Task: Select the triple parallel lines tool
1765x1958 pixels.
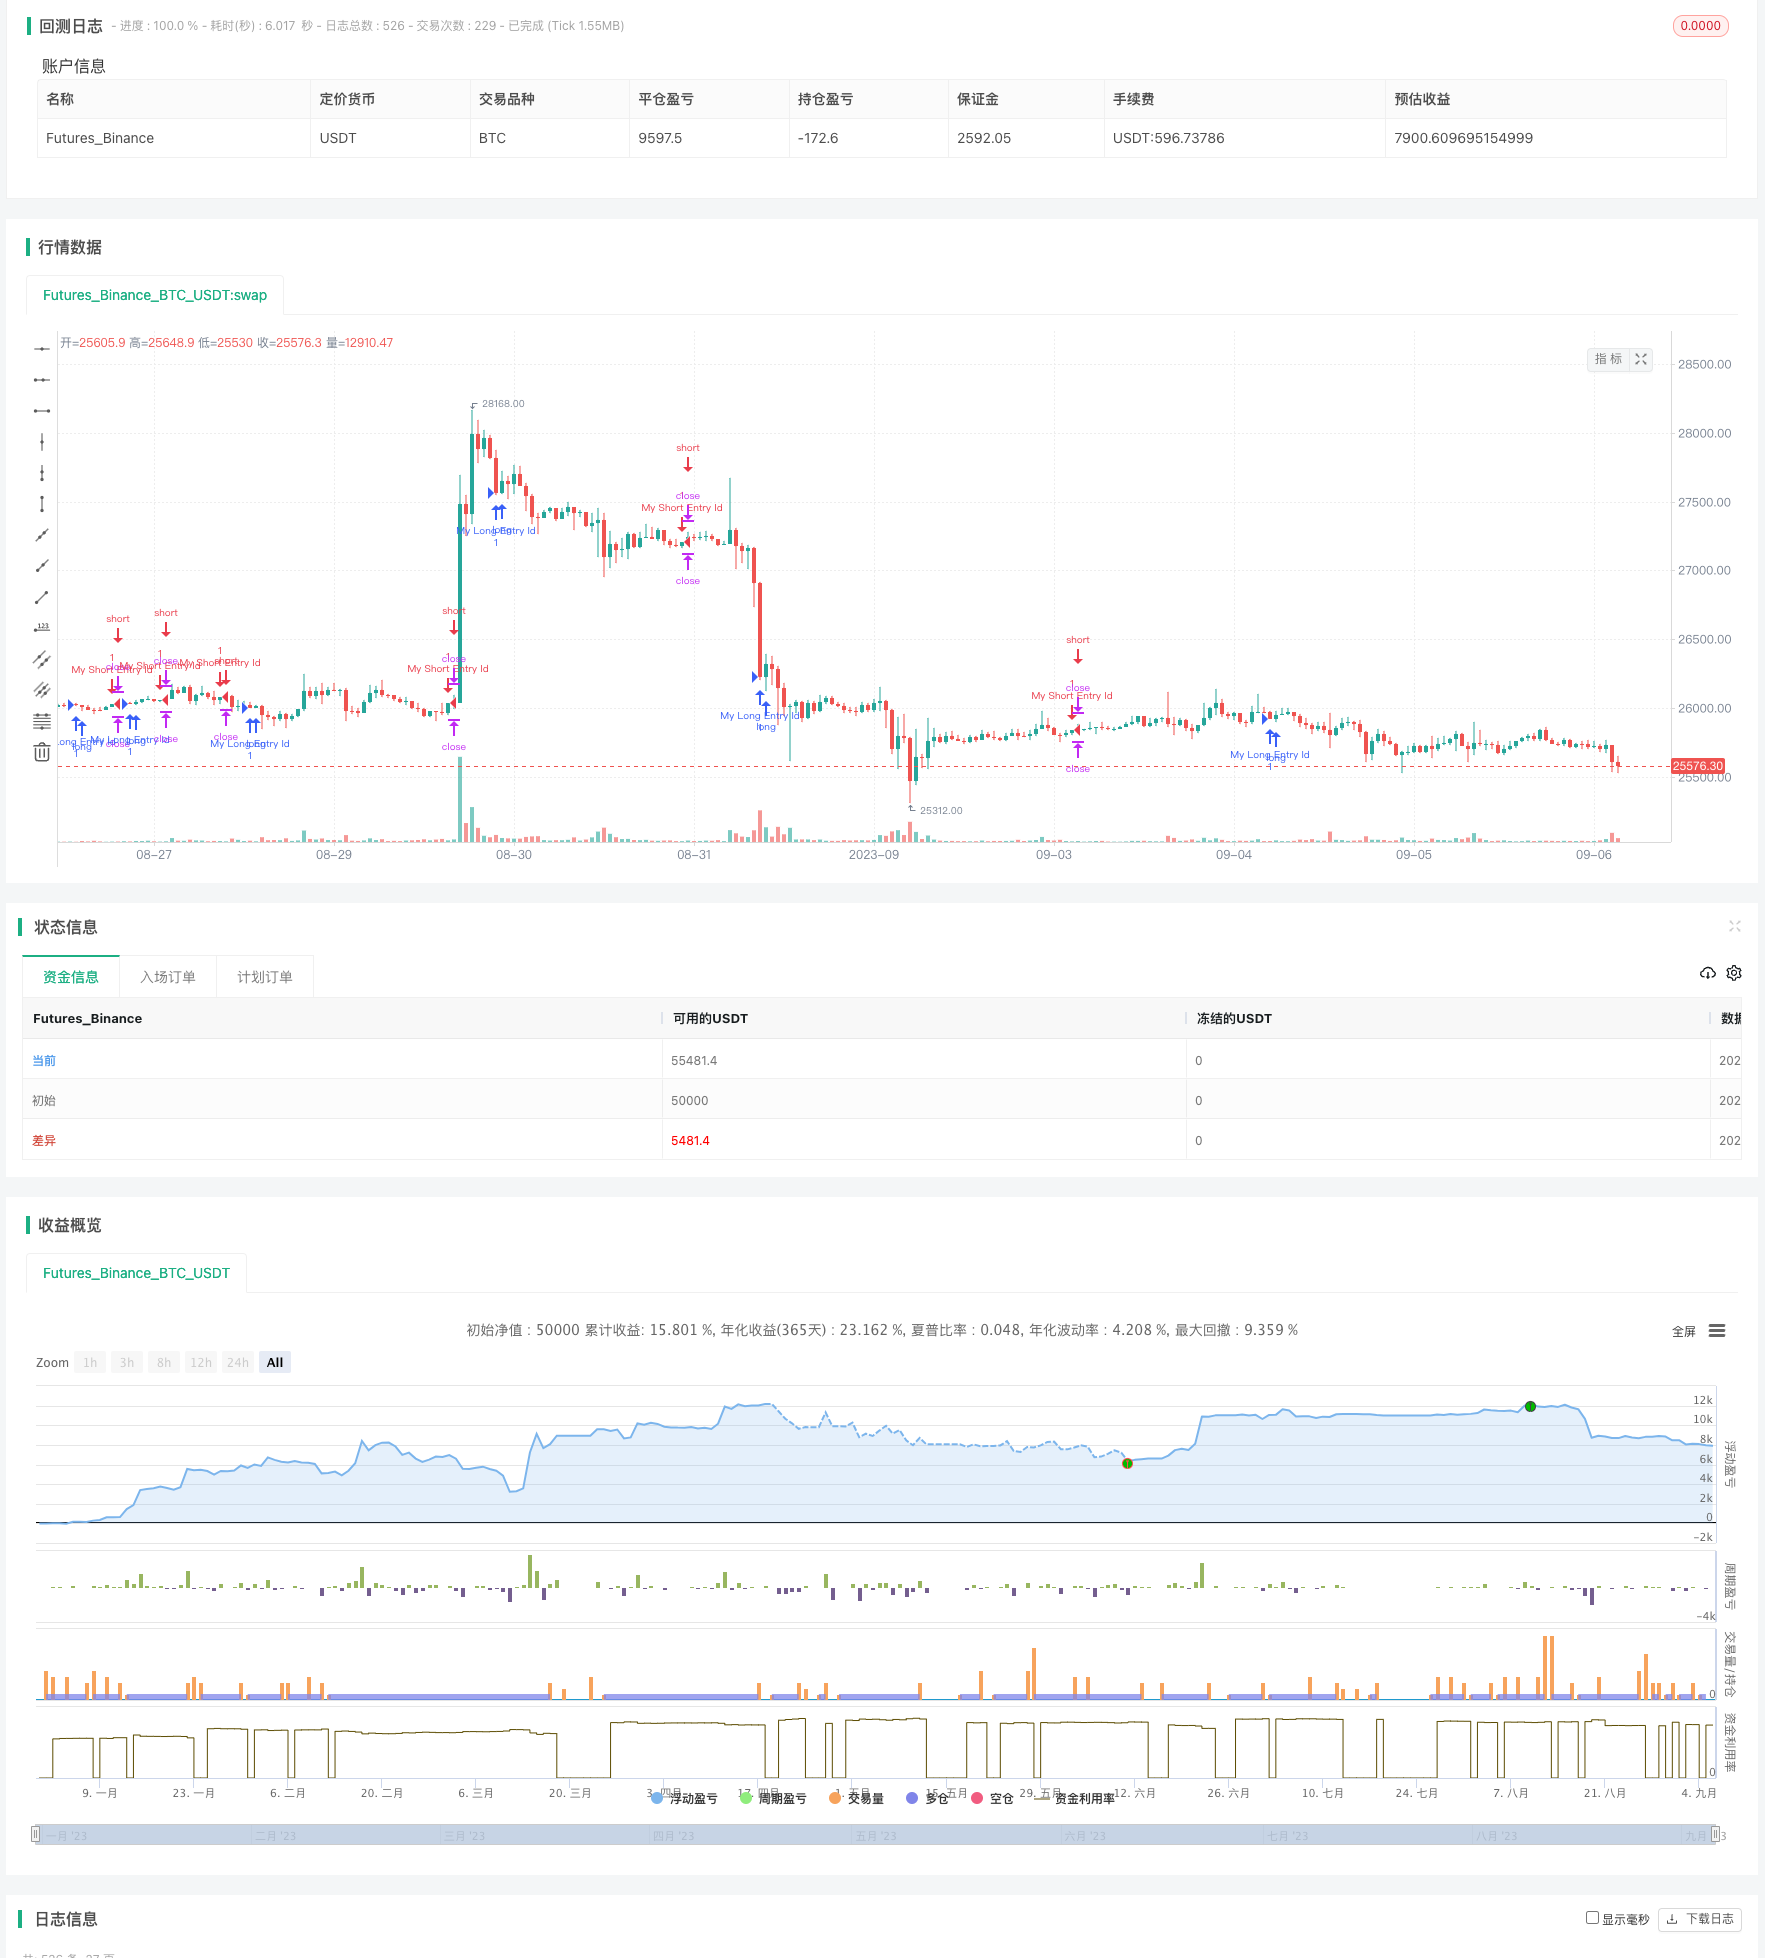Action: coord(41,690)
